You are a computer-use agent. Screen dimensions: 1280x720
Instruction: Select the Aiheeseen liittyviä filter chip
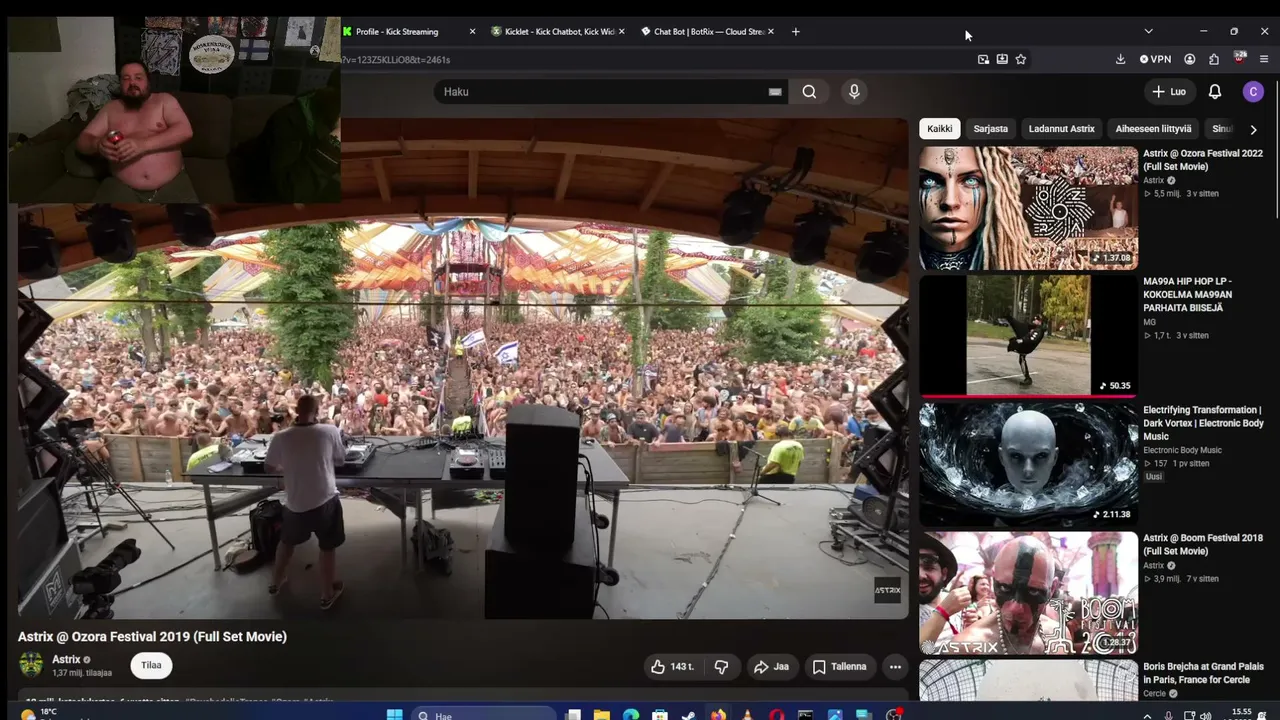click(1154, 129)
